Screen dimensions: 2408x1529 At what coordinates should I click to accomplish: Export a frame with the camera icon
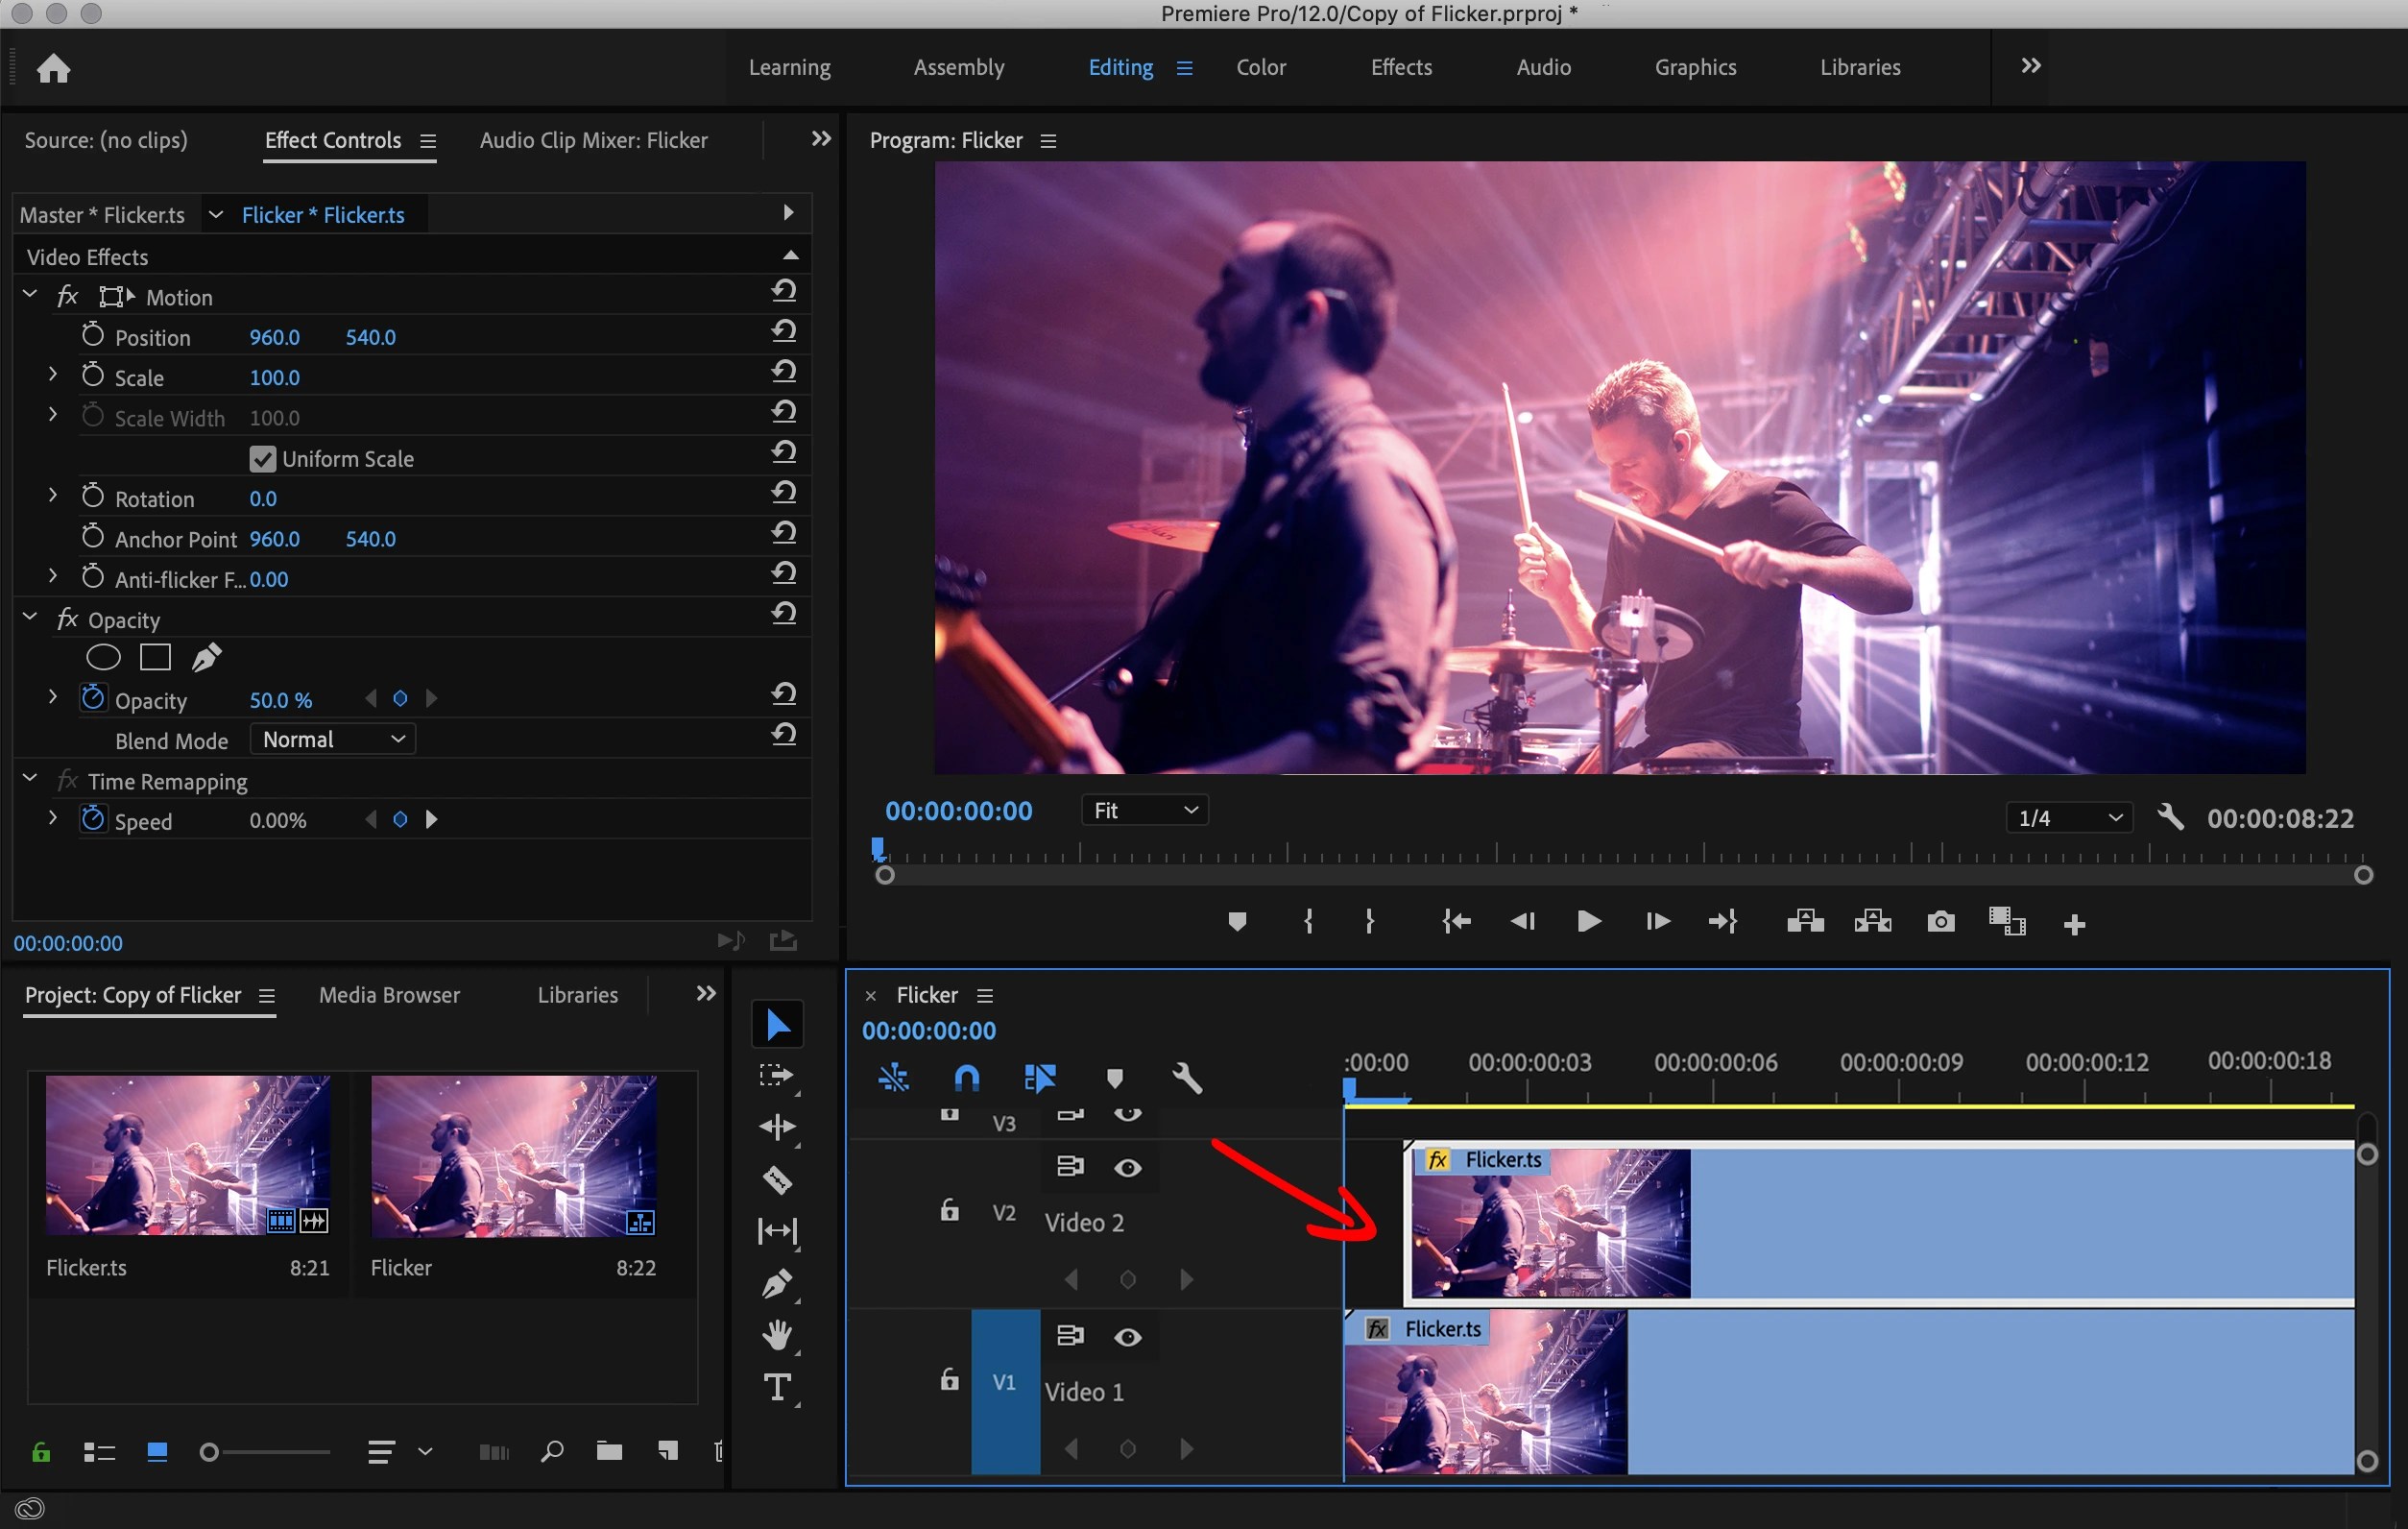coord(1940,921)
